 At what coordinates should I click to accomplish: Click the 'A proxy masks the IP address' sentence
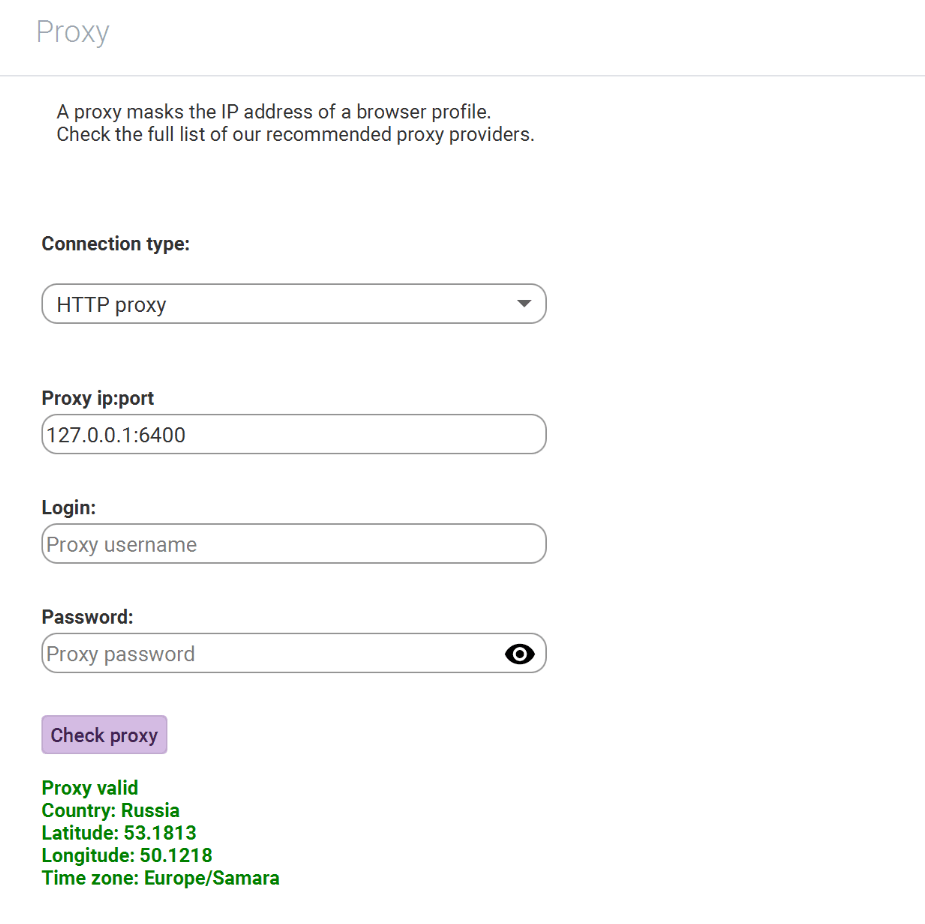[274, 112]
